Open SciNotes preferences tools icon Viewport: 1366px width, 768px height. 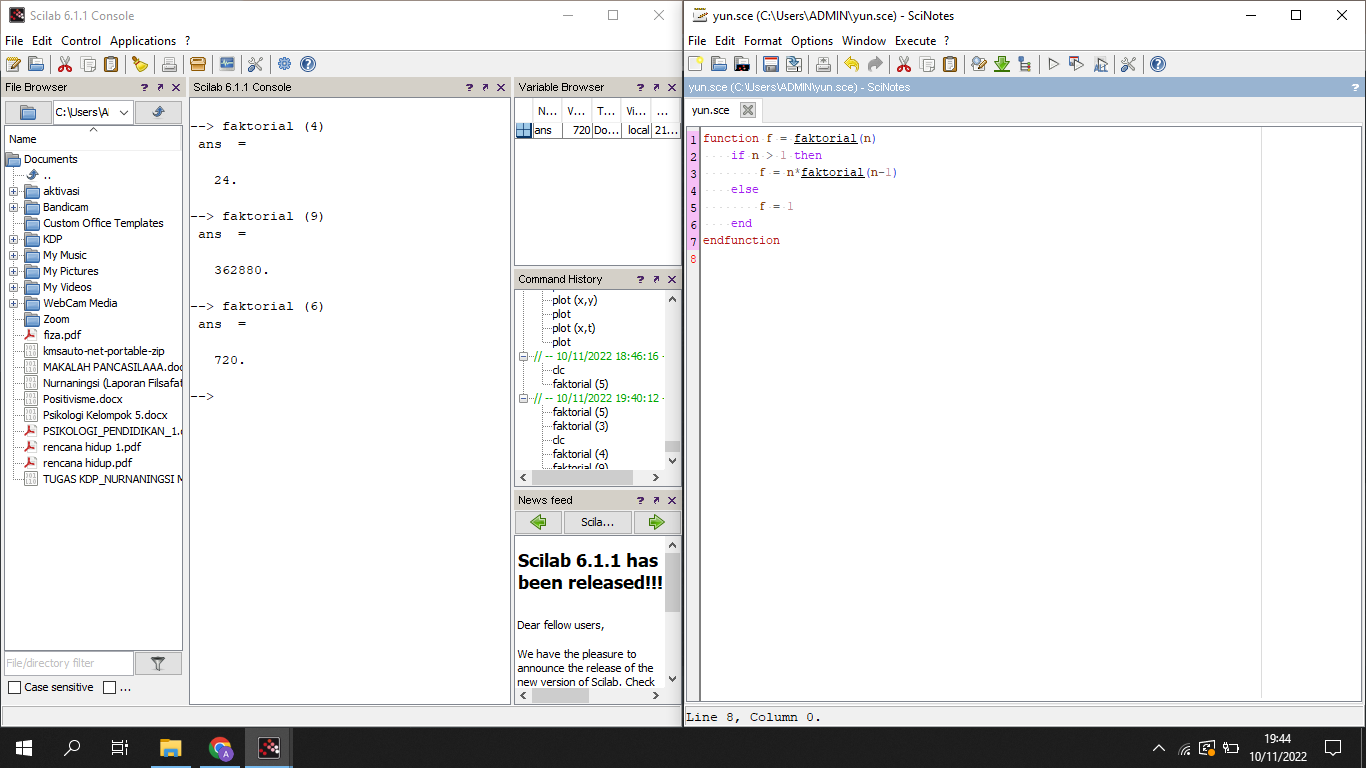pos(1129,64)
